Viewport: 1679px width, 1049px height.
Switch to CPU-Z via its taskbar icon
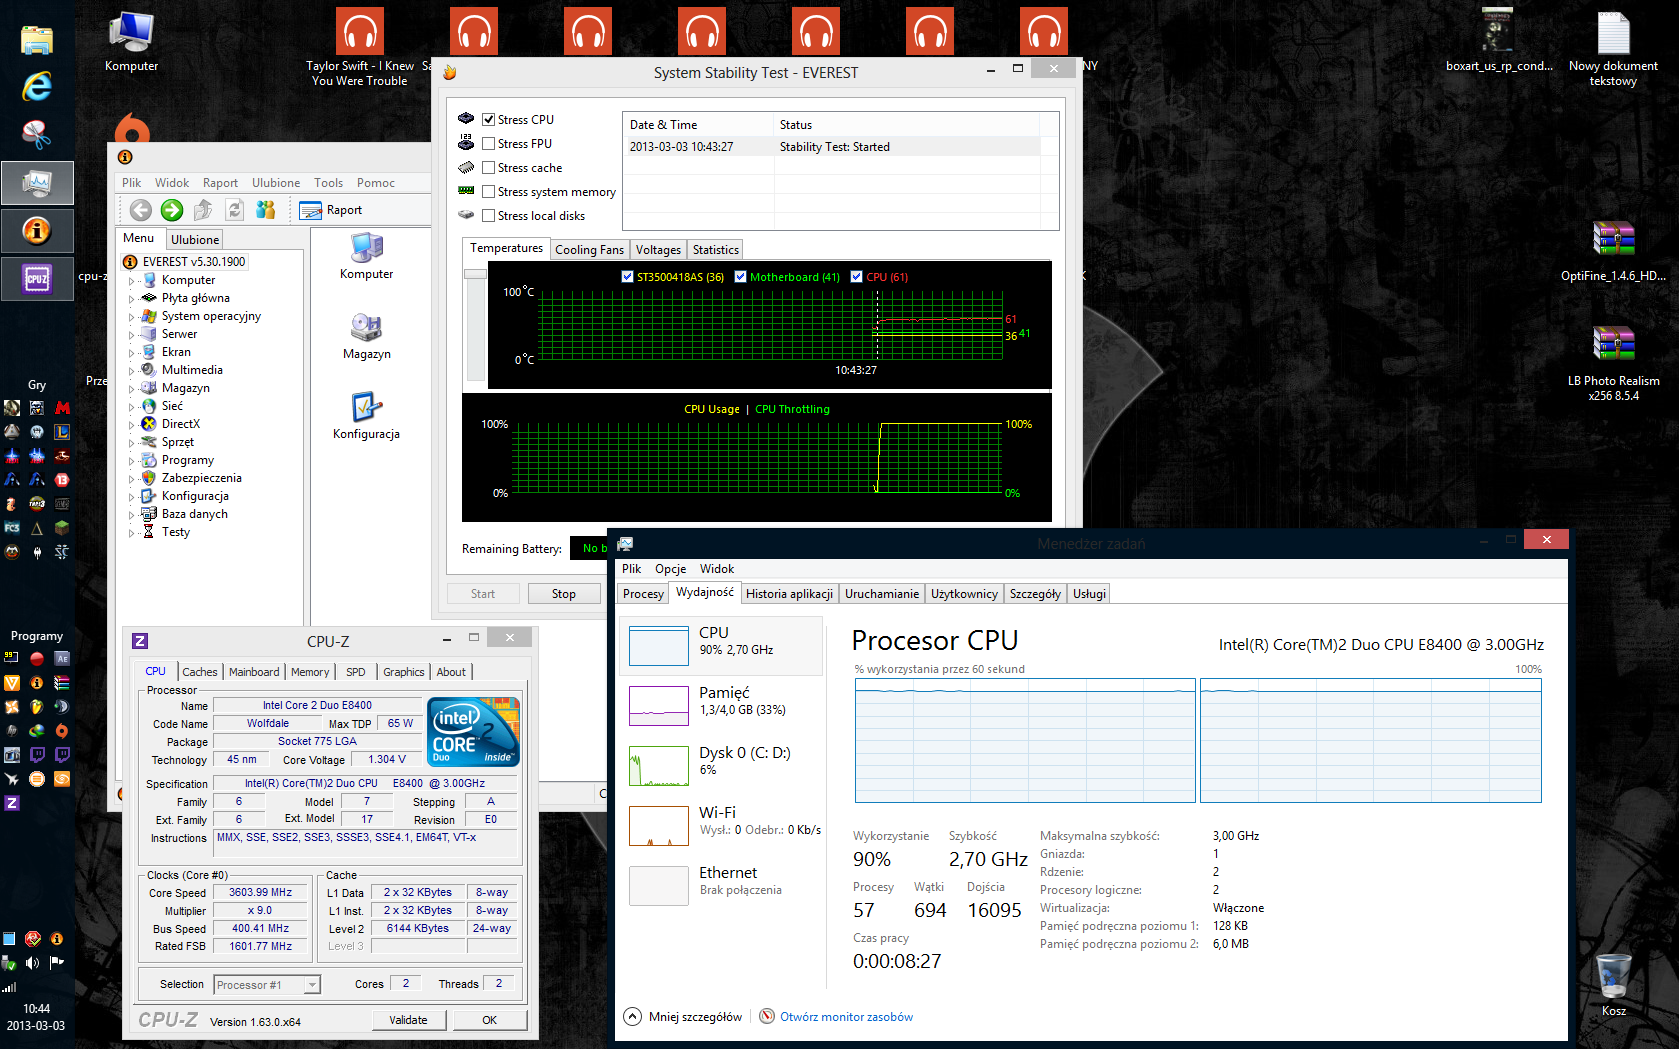tap(37, 279)
